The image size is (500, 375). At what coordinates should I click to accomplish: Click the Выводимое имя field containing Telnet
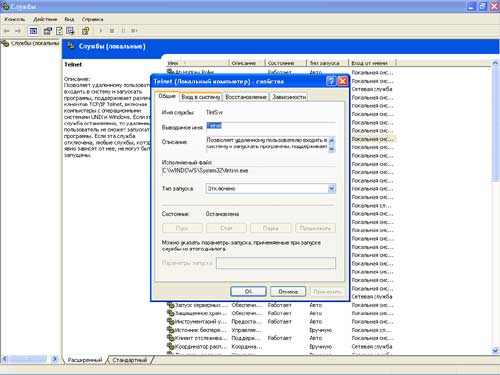271,126
